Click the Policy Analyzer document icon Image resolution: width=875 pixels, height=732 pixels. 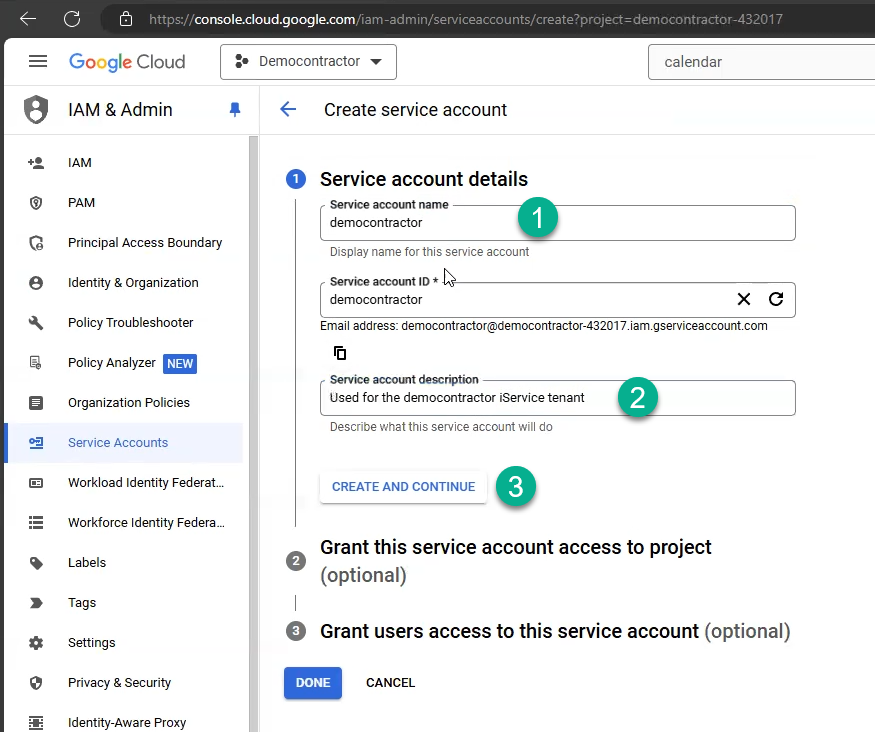click(36, 363)
